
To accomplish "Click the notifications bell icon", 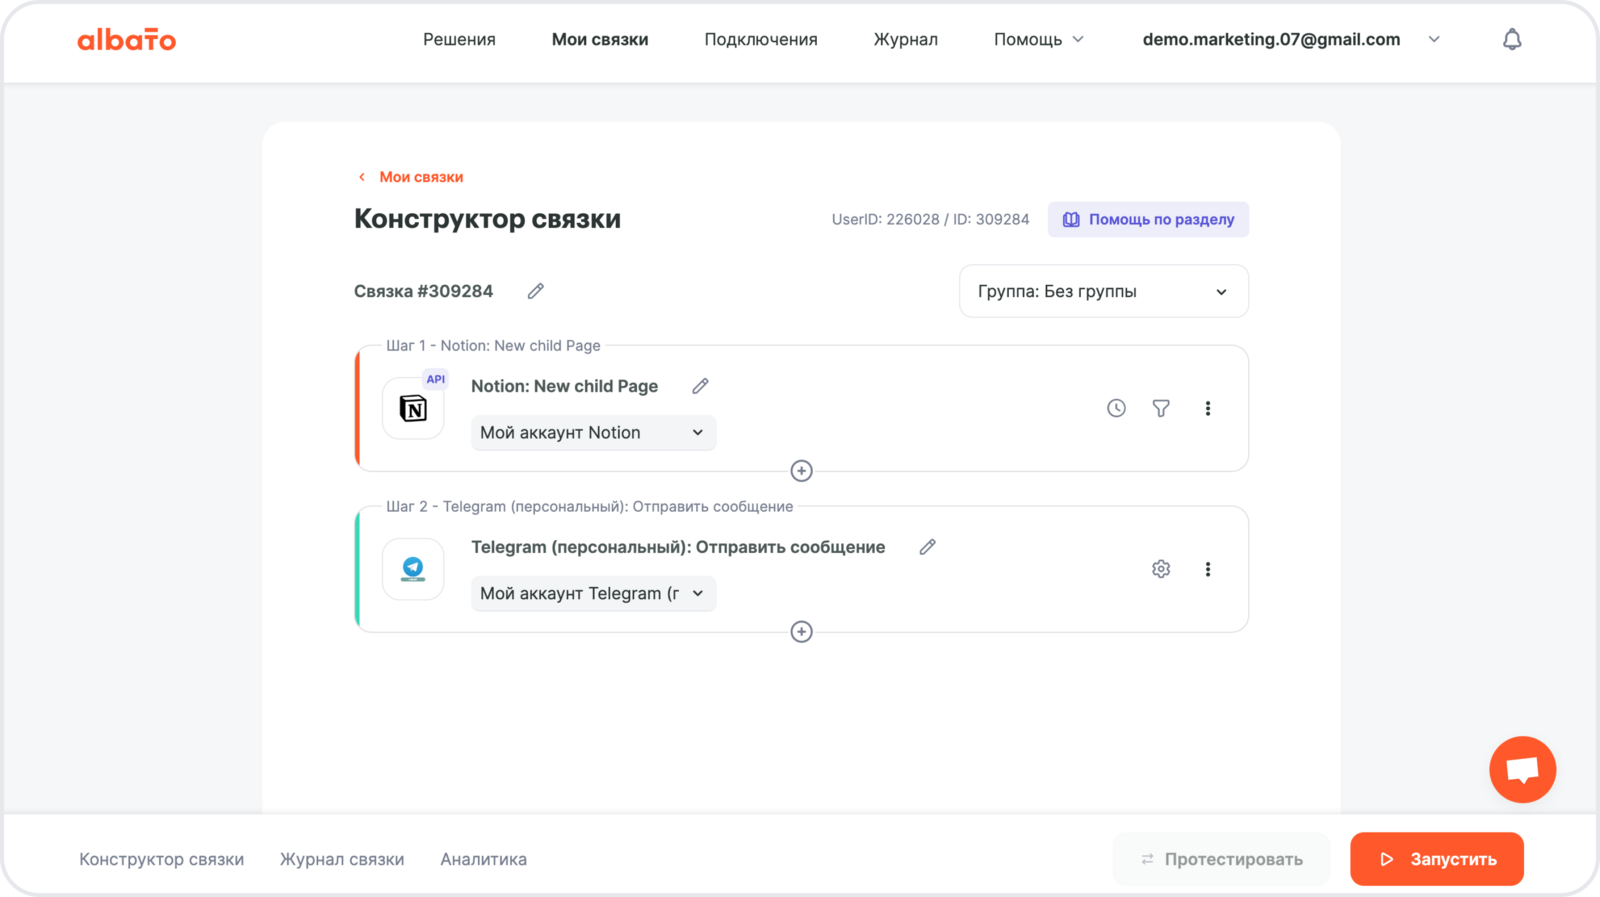I will (1512, 40).
